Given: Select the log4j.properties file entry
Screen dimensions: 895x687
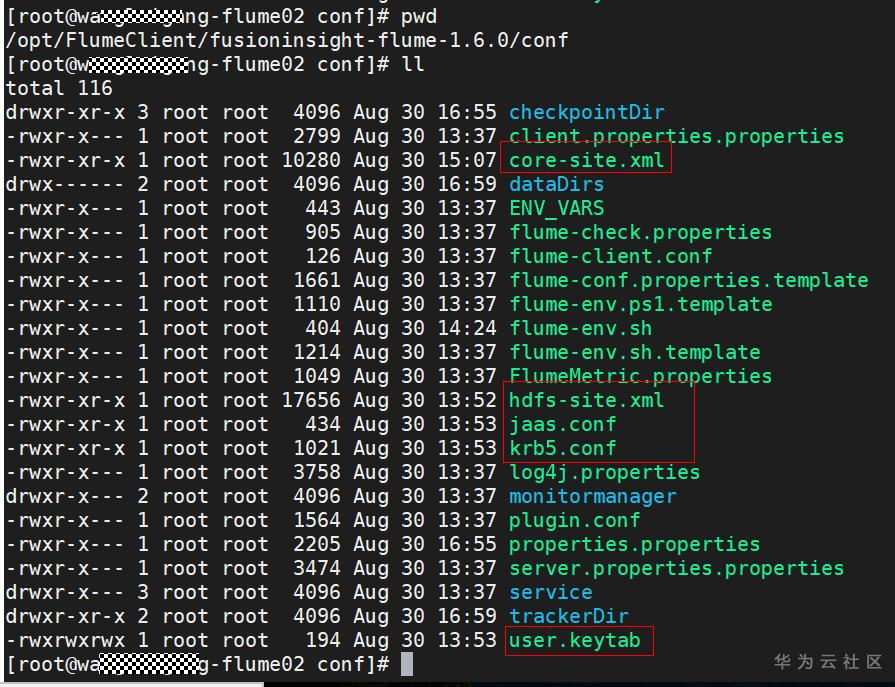Looking at the screenshot, I should [x=604, y=472].
